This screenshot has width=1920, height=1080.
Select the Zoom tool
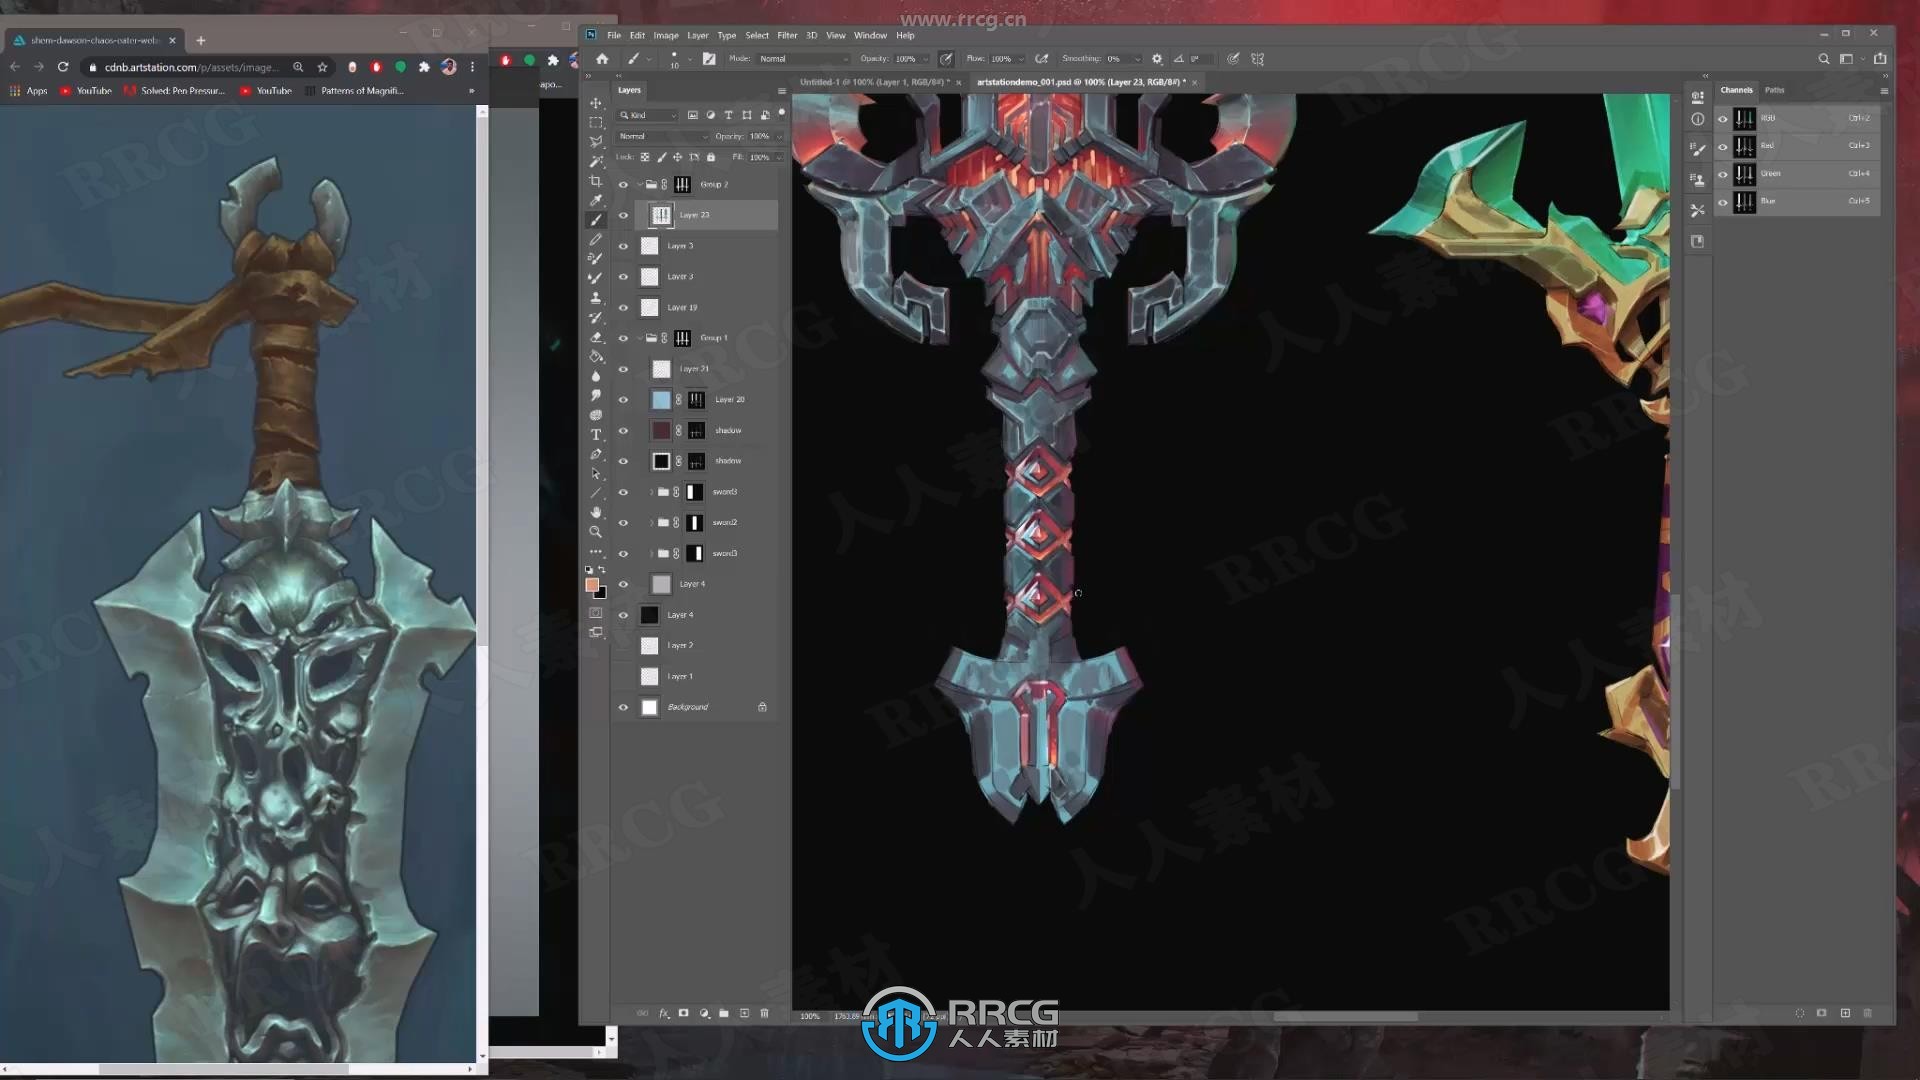(x=596, y=532)
